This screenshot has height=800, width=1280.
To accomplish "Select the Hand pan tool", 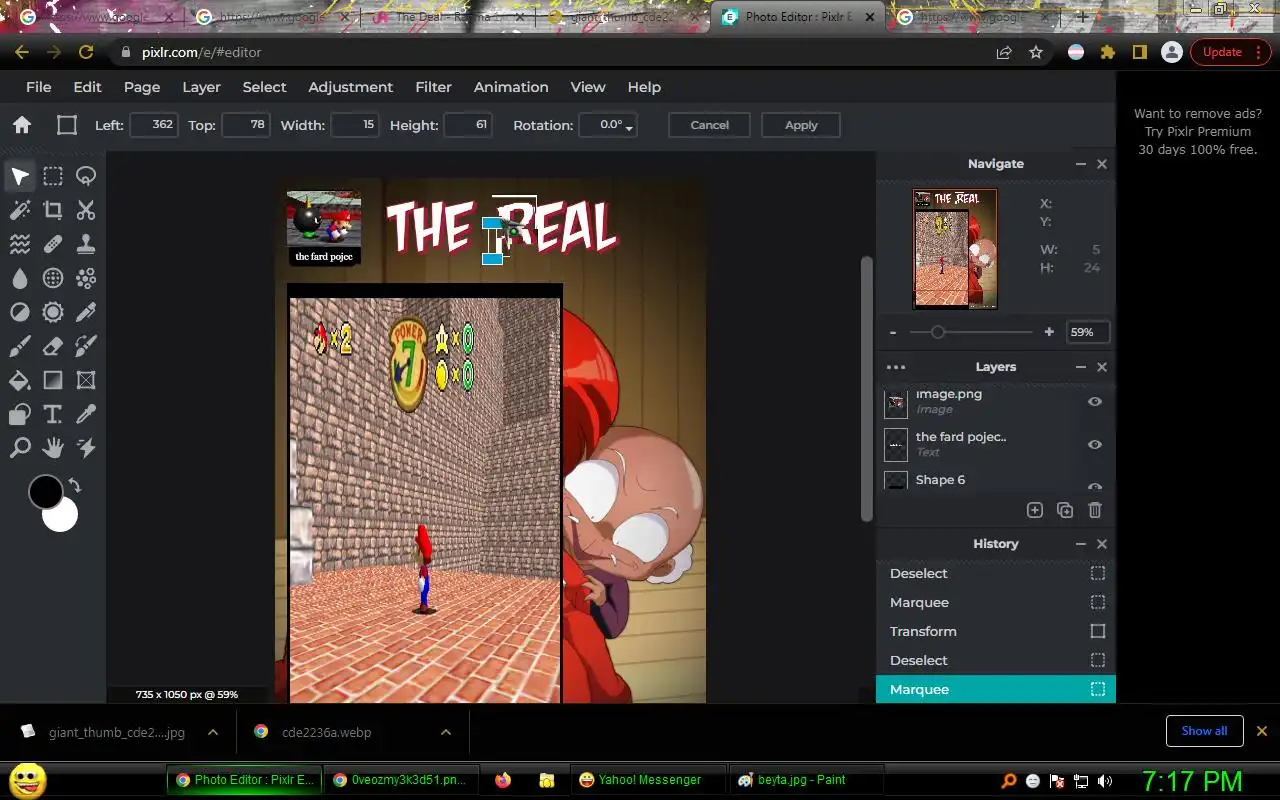I will [x=53, y=447].
